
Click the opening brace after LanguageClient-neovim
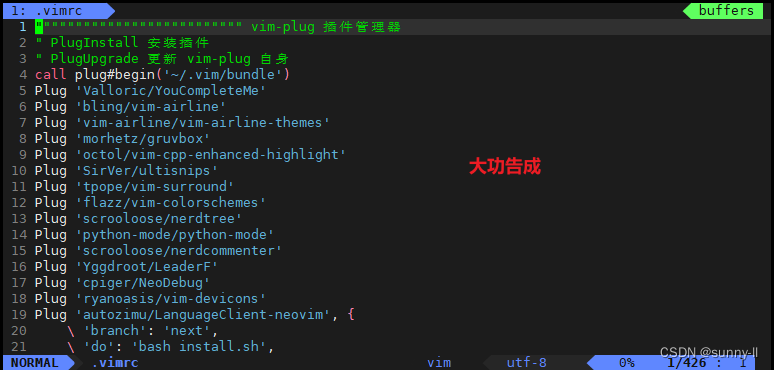click(x=350, y=315)
